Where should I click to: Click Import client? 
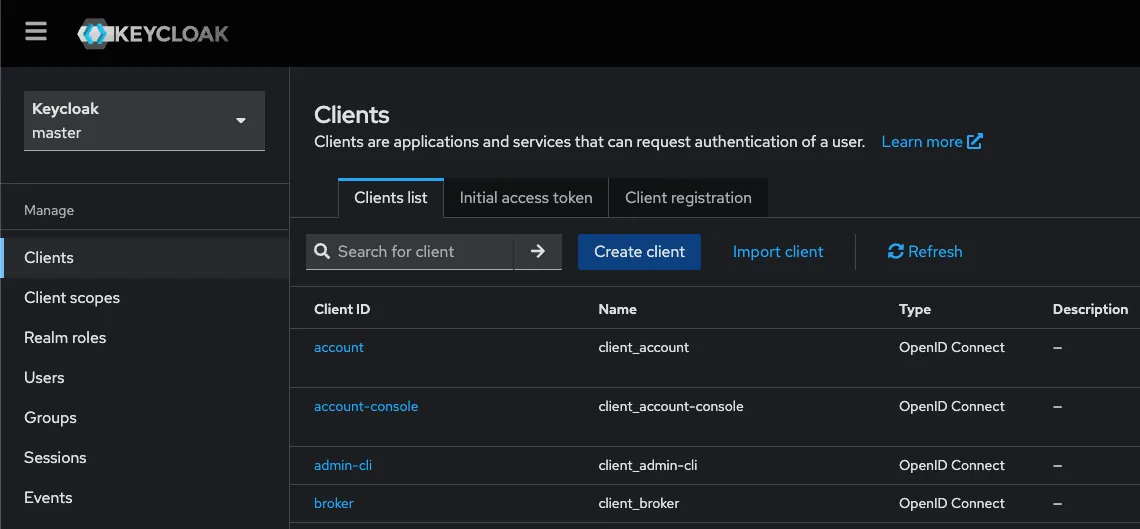click(x=778, y=251)
